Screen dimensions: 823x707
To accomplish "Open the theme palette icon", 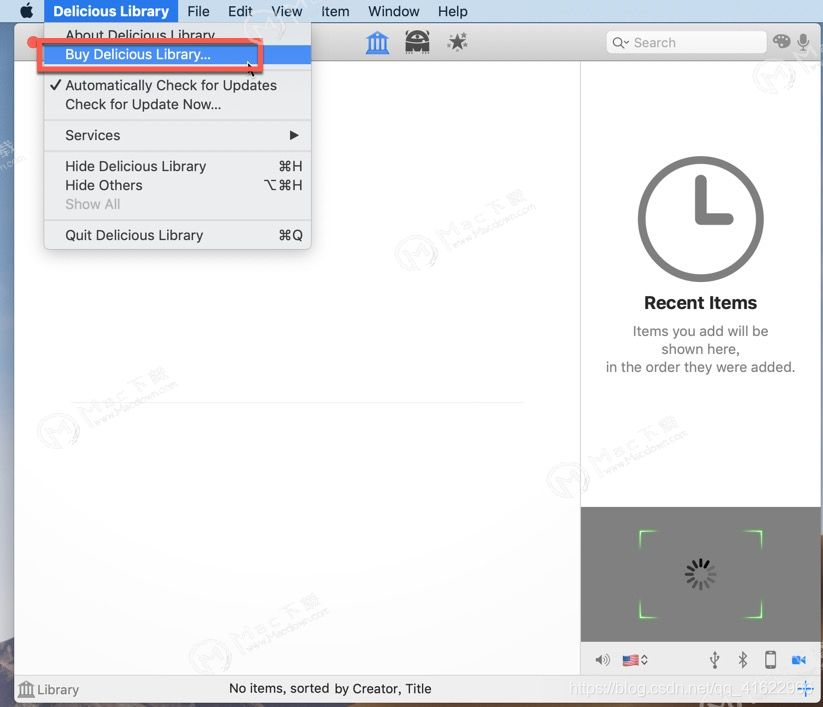I will pos(781,41).
